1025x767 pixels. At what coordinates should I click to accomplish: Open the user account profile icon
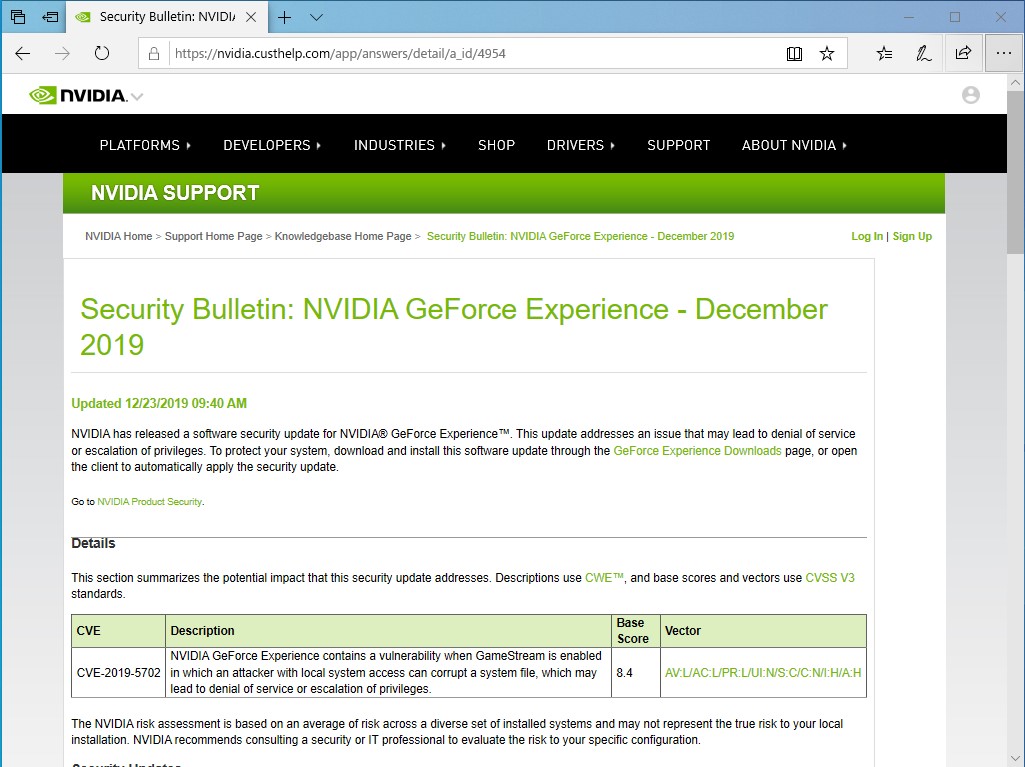click(x=971, y=95)
